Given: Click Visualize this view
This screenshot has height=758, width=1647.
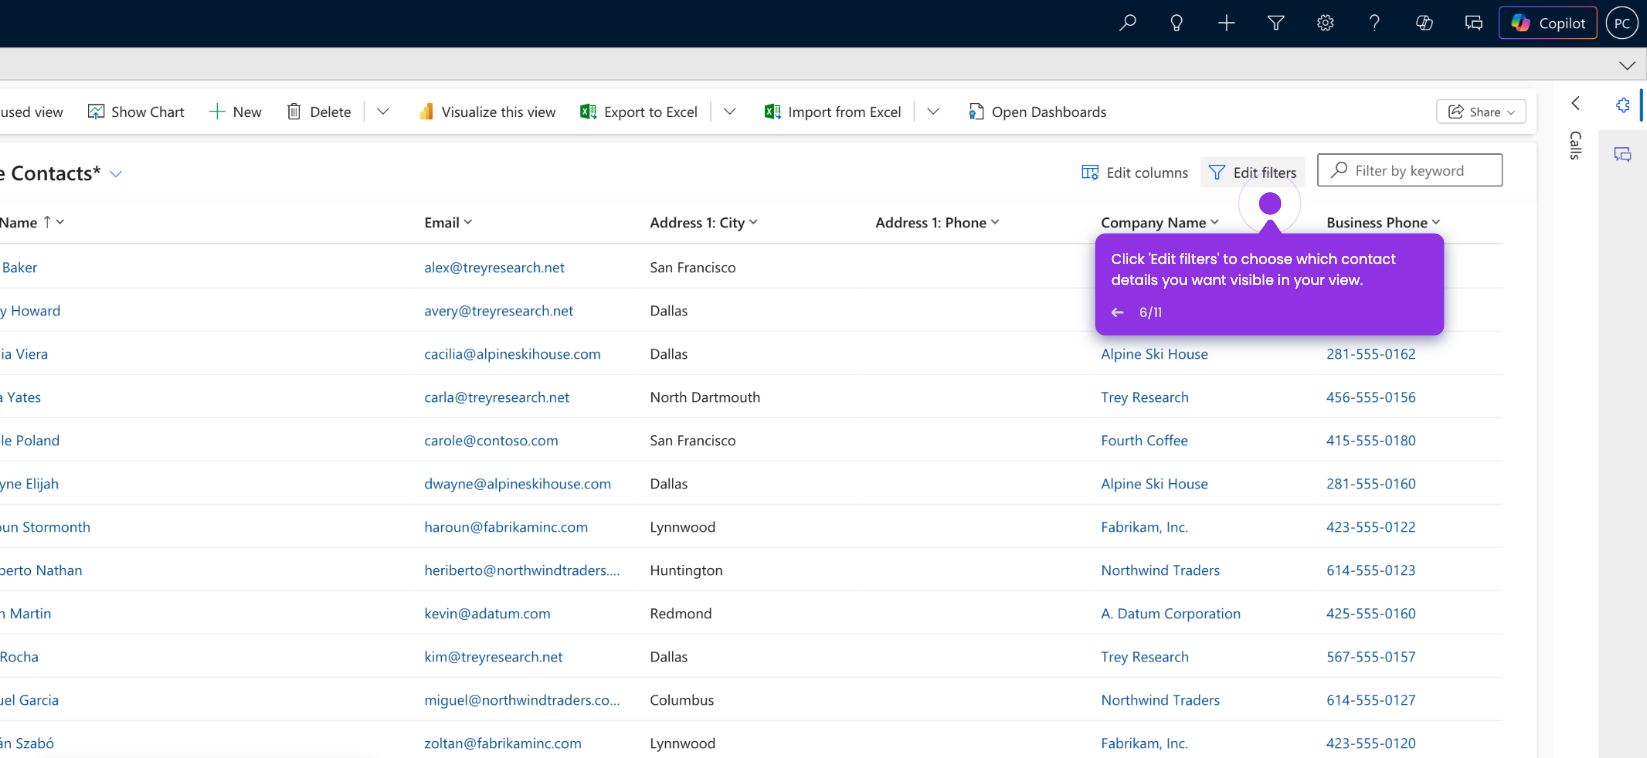Looking at the screenshot, I should 487,112.
